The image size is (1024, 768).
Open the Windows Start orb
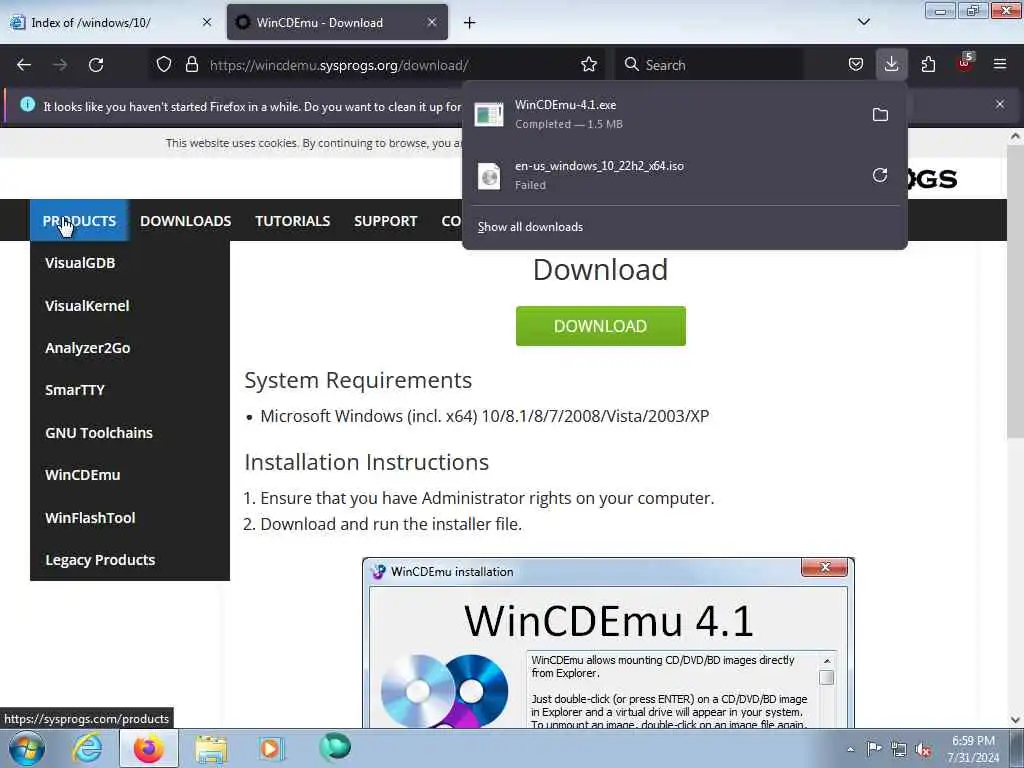(x=27, y=748)
